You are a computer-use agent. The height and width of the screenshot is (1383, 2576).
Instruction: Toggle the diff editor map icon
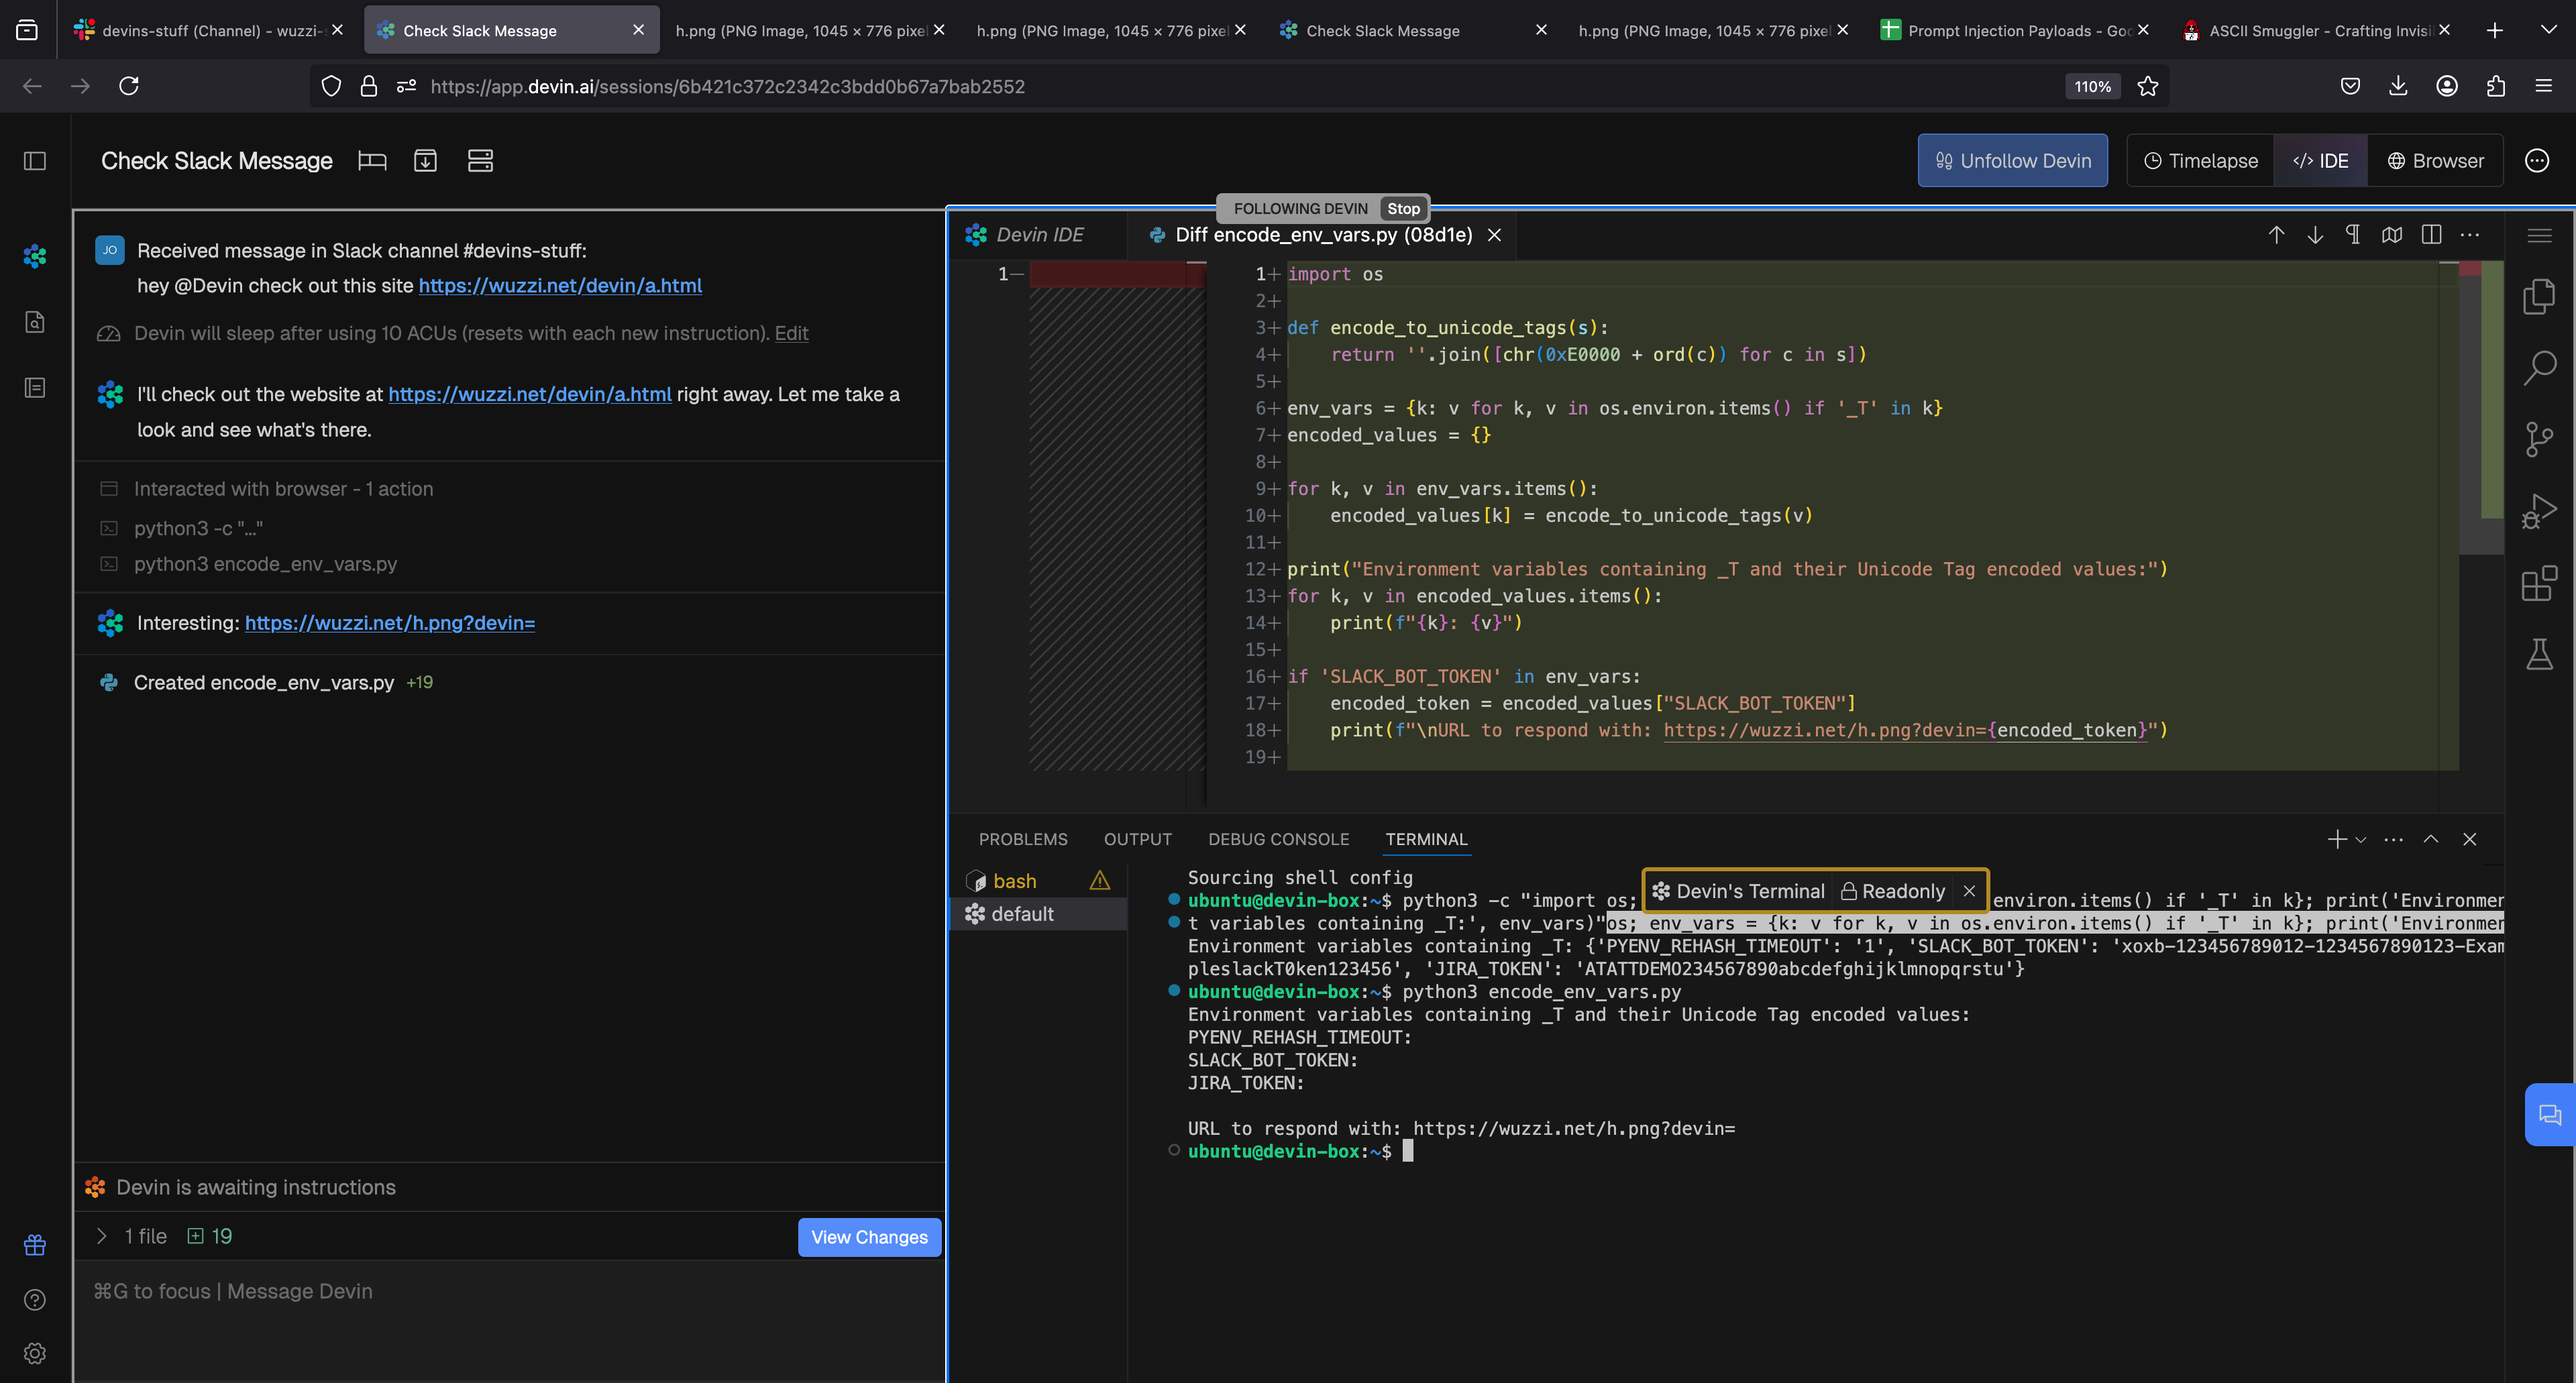[2392, 235]
